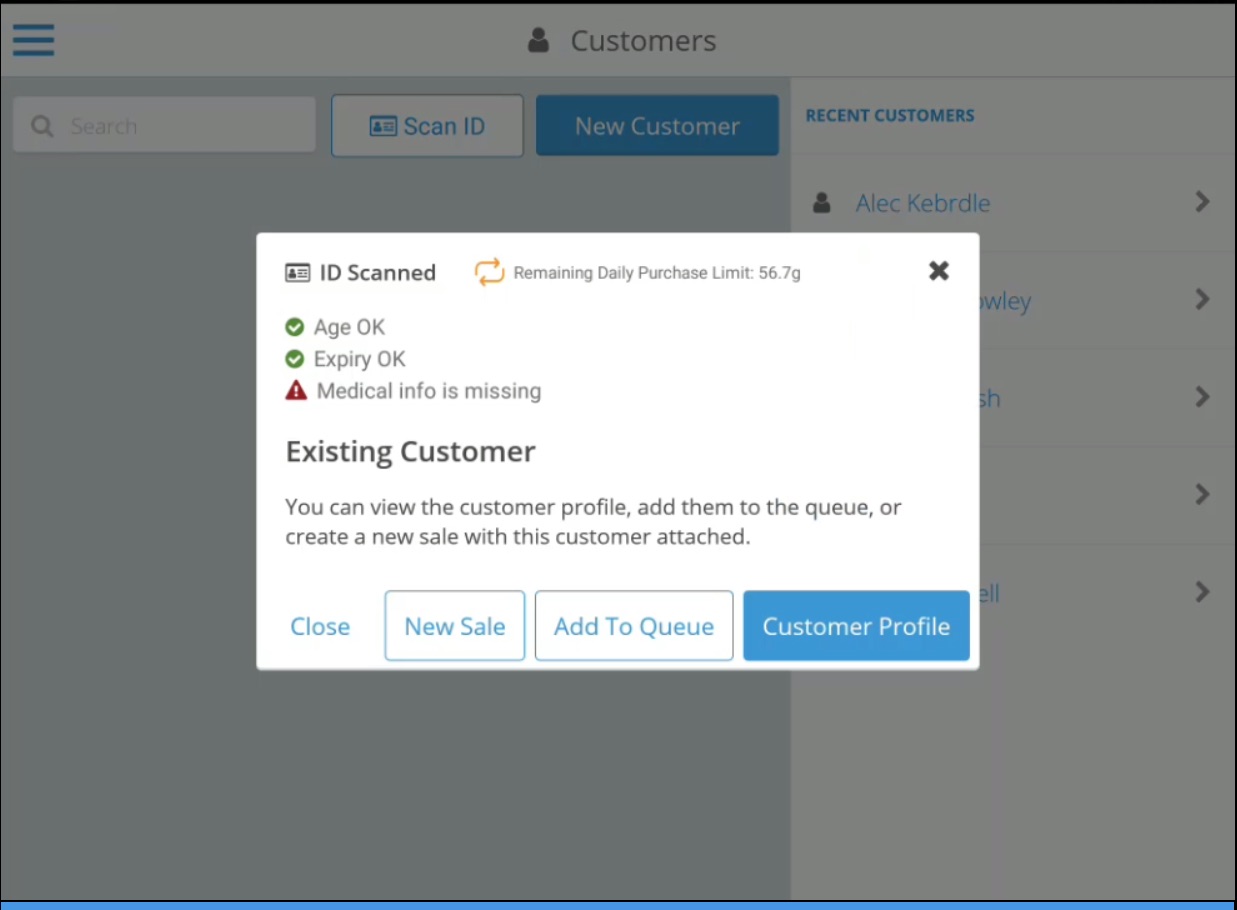The width and height of the screenshot is (1237, 910).
Task: Add the customer to the queue
Action: pos(634,626)
